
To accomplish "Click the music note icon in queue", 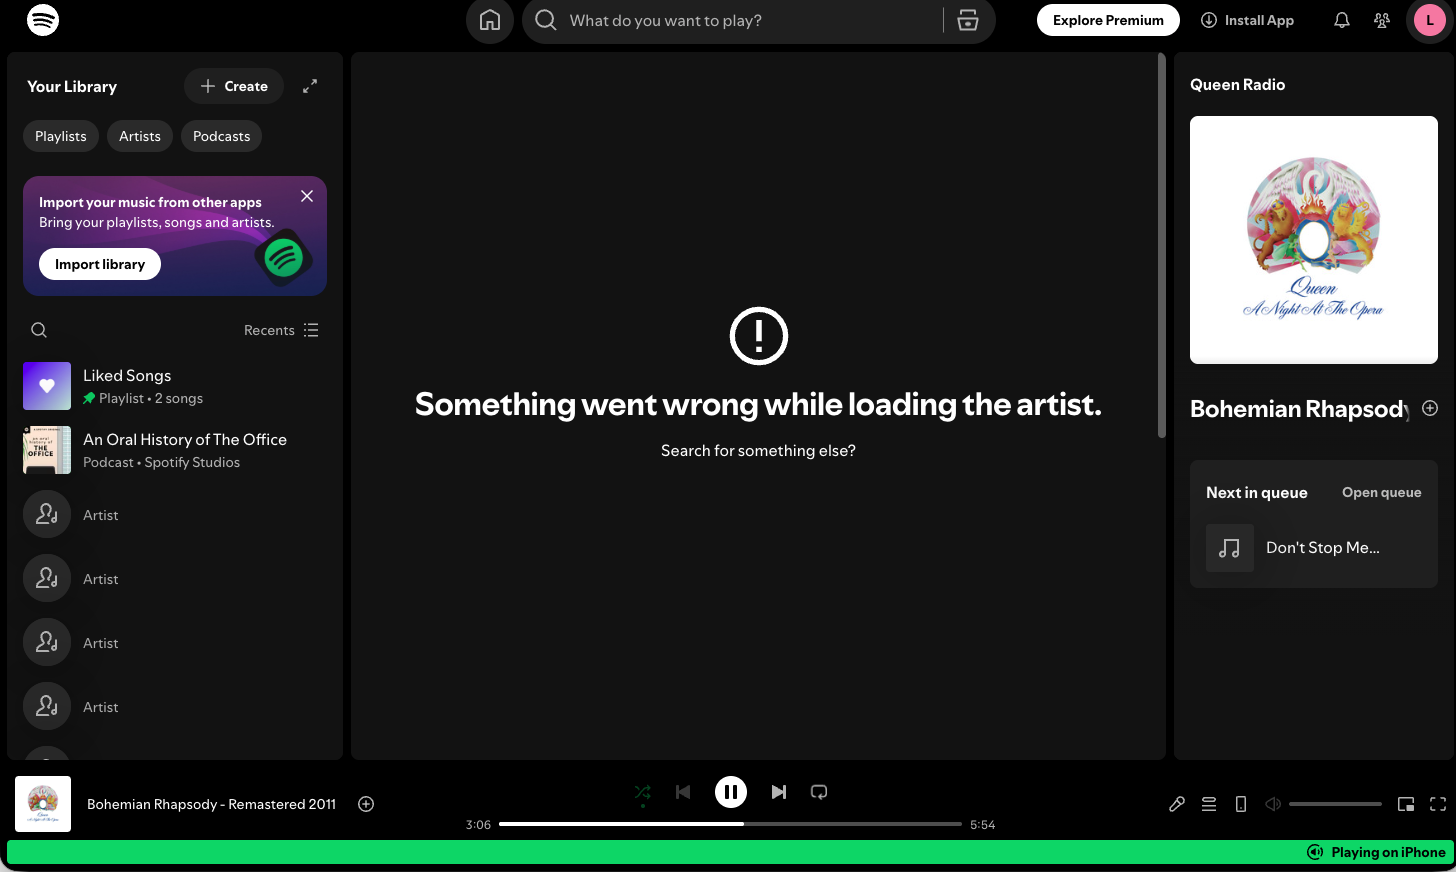I will pyautogui.click(x=1230, y=548).
